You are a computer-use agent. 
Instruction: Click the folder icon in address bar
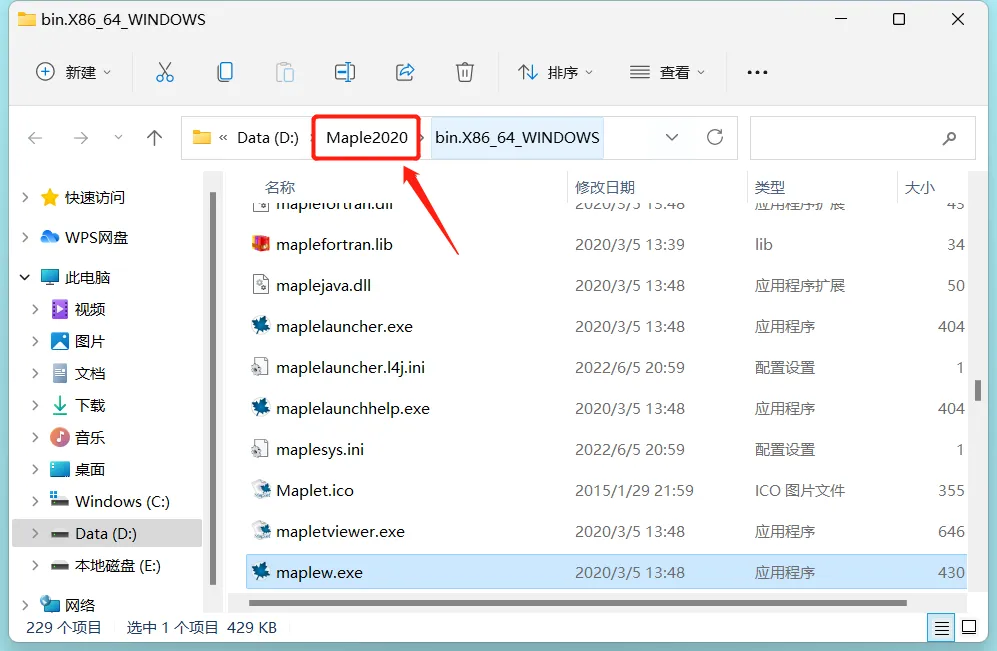point(202,137)
